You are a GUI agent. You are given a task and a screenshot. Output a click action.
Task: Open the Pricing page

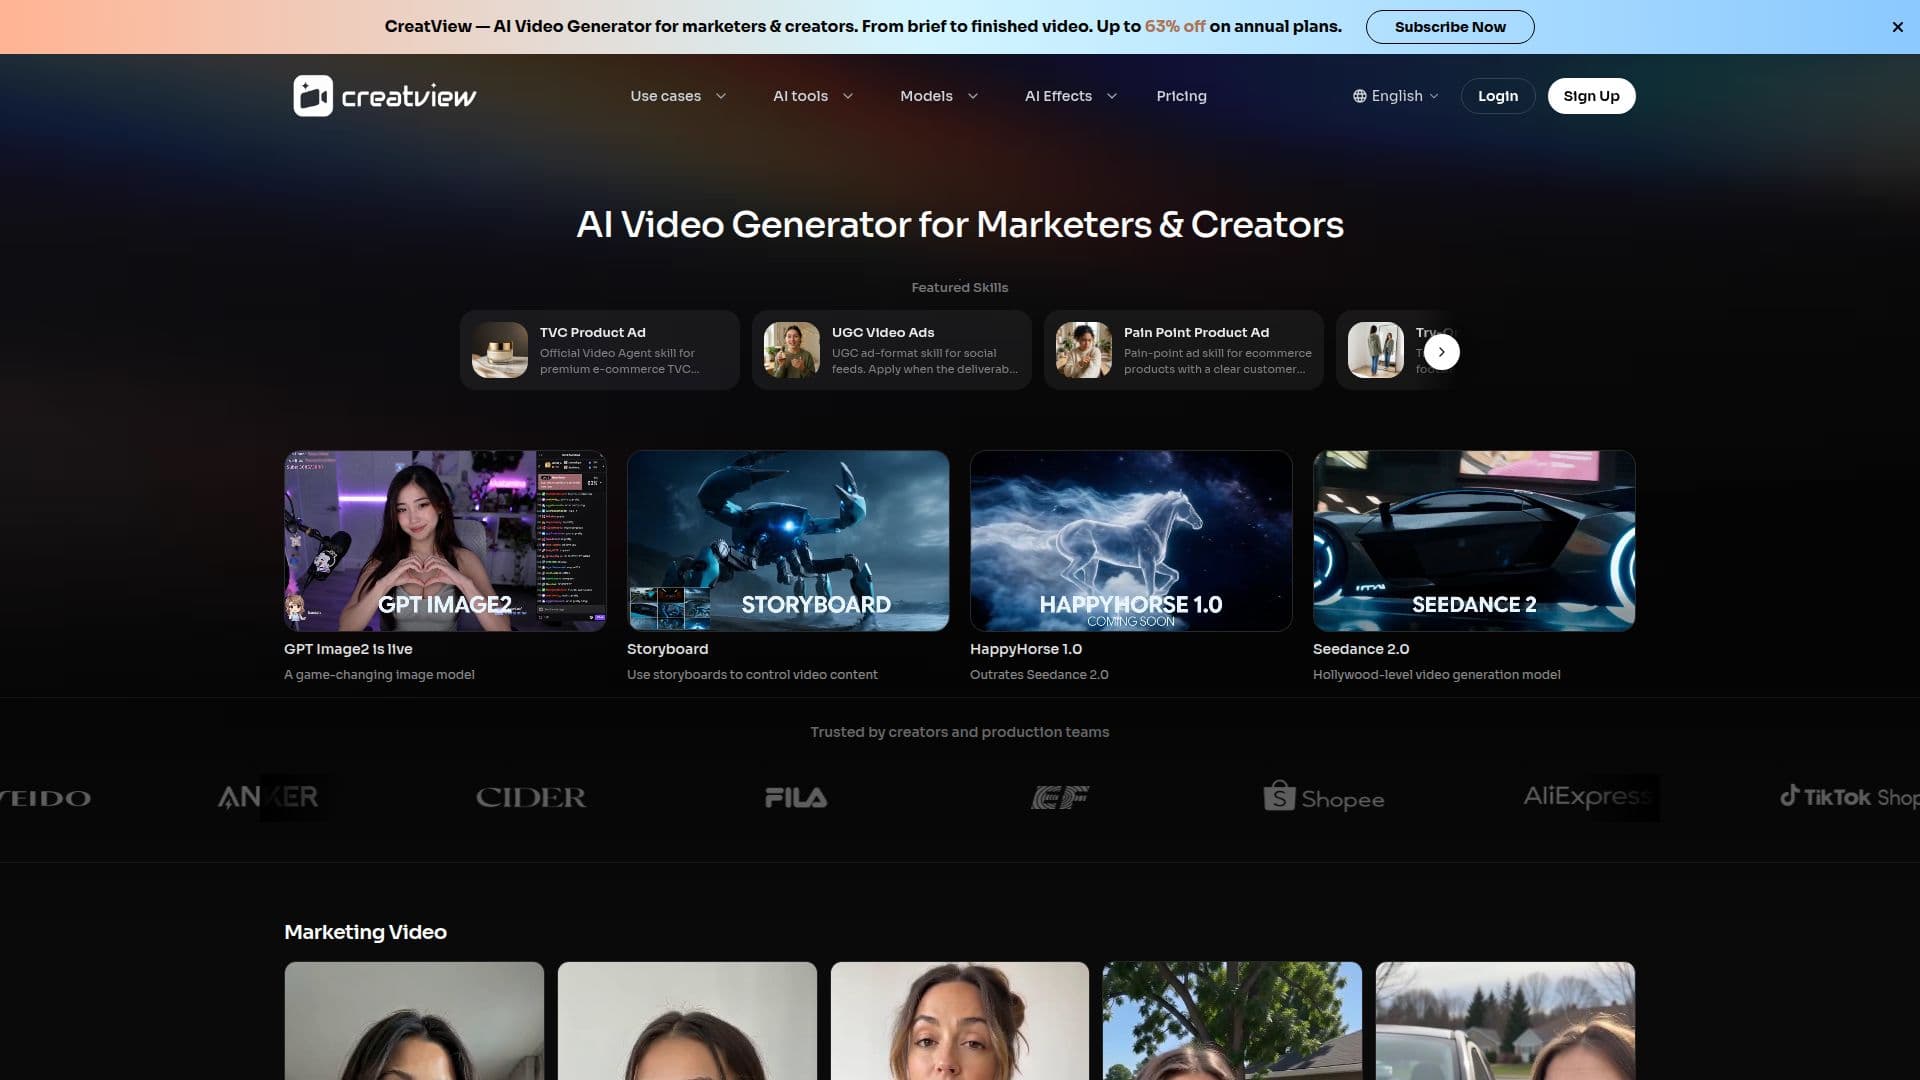[x=1181, y=96]
